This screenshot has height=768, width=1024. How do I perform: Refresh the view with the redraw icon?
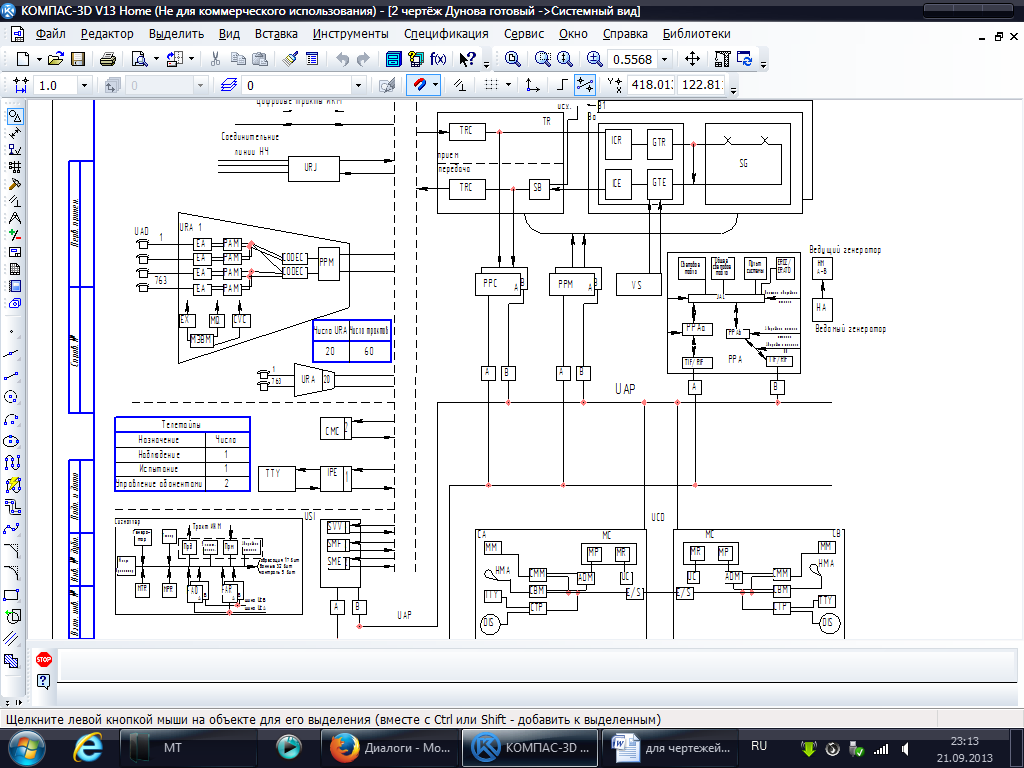click(x=744, y=59)
